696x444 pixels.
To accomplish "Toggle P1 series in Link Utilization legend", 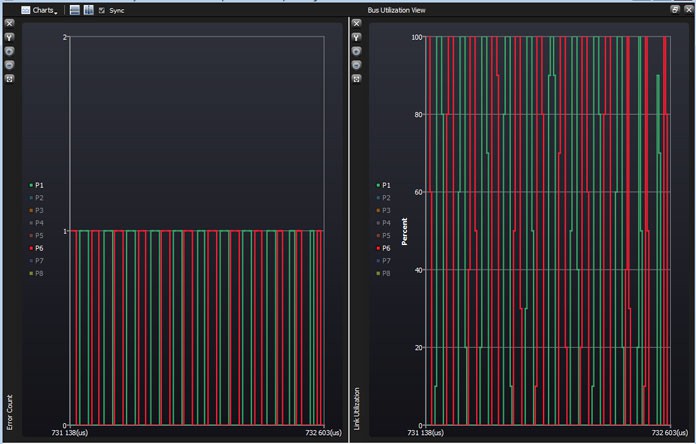I will 384,185.
